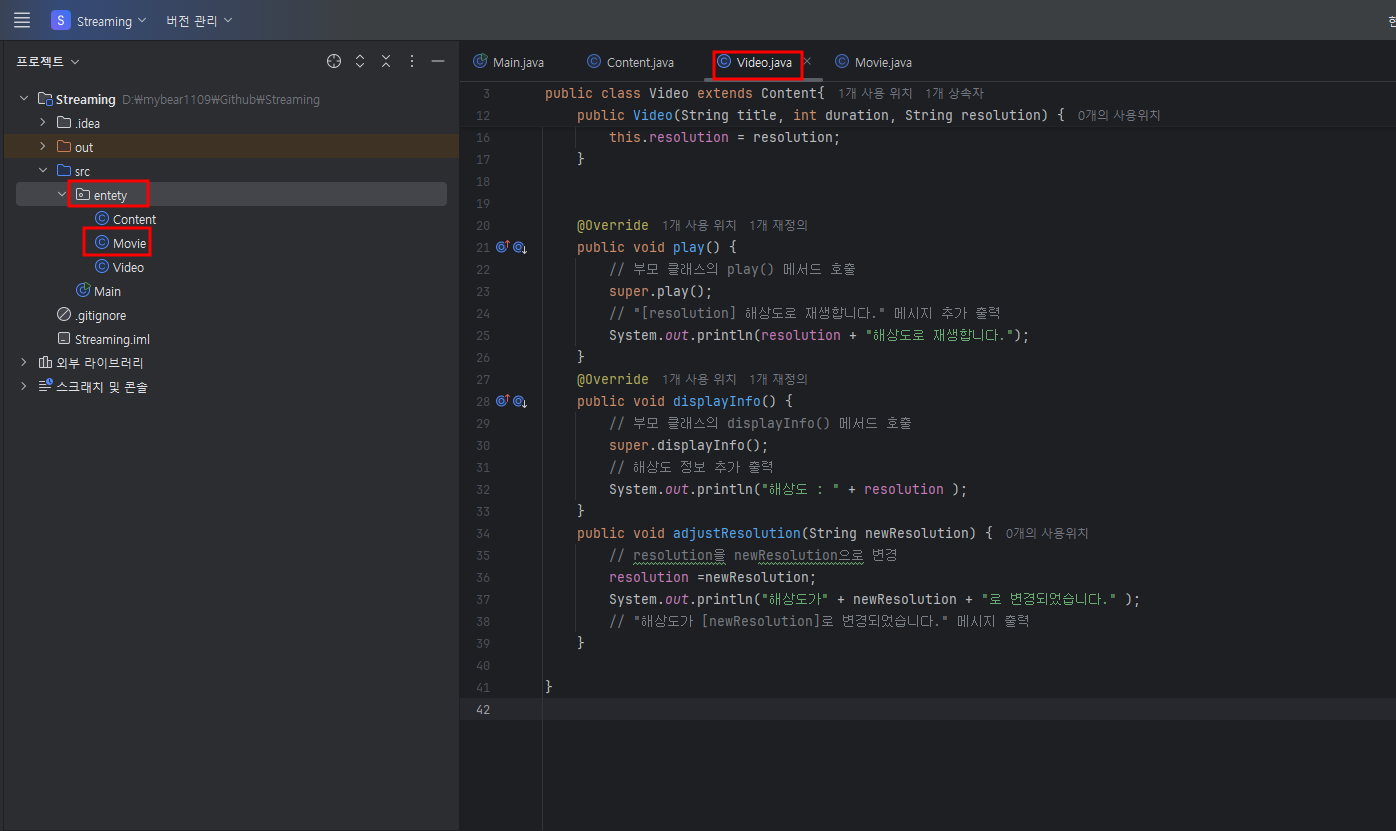Click the collapse all icon in project panel
Viewport: 1396px width, 831px height.
[386, 62]
